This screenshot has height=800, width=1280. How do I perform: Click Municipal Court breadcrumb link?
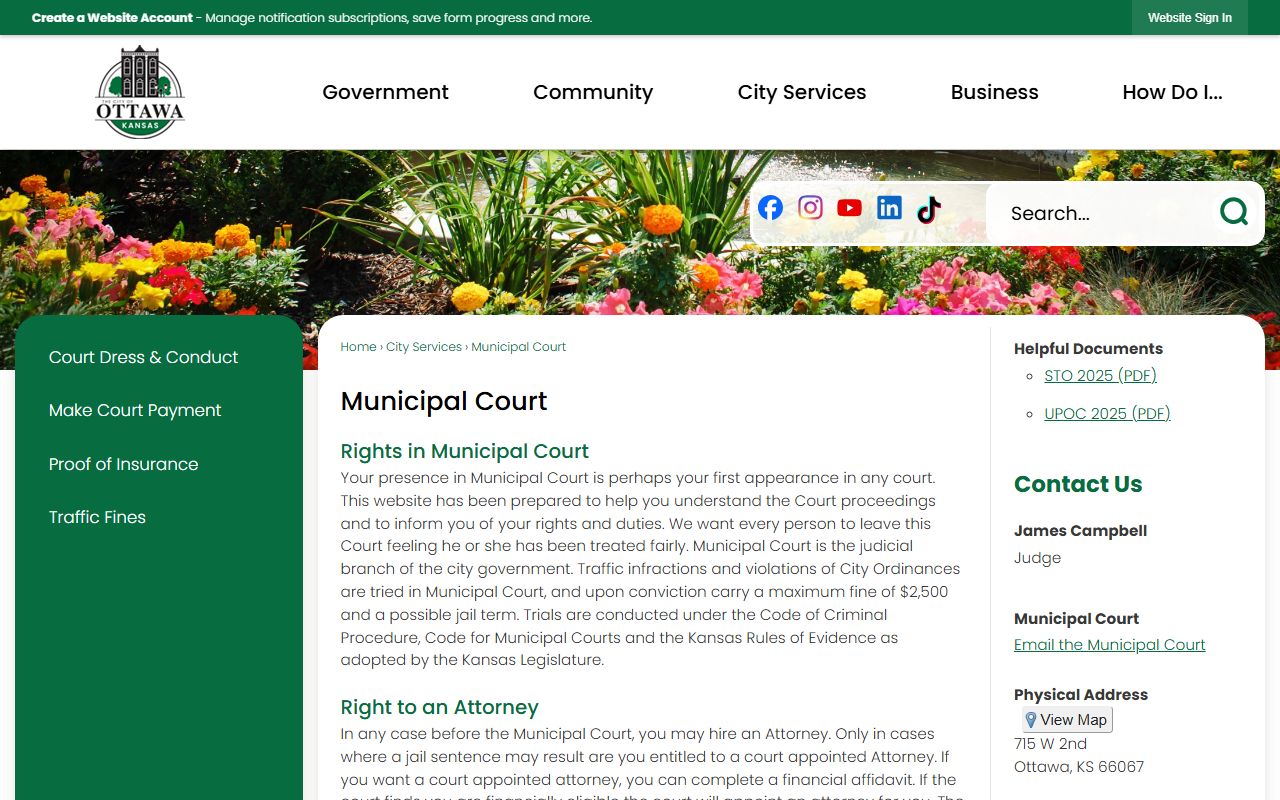pos(519,347)
